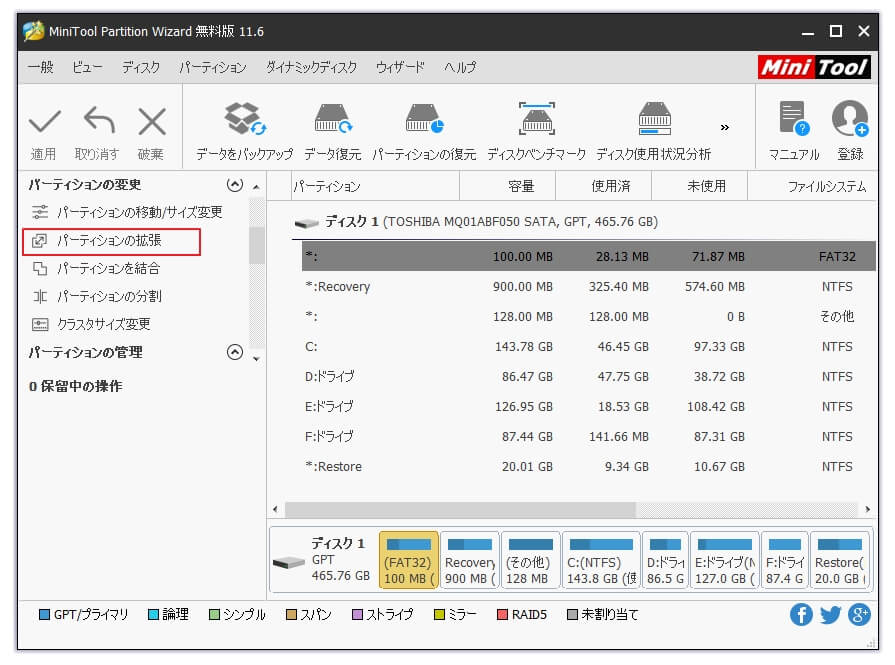This screenshot has width=895, height=665.
Task: Open the Google+ share icon
Action: [x=859, y=615]
